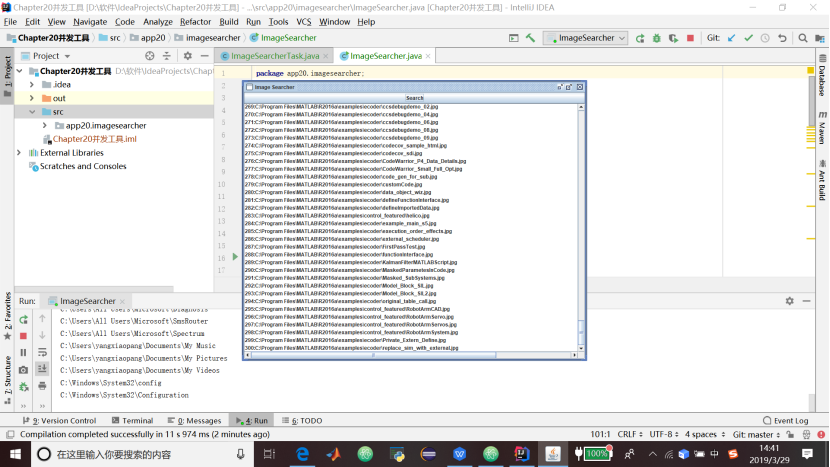Open Search Everywhere magnifier icon
The height and width of the screenshot is (467, 830).
[x=803, y=38]
